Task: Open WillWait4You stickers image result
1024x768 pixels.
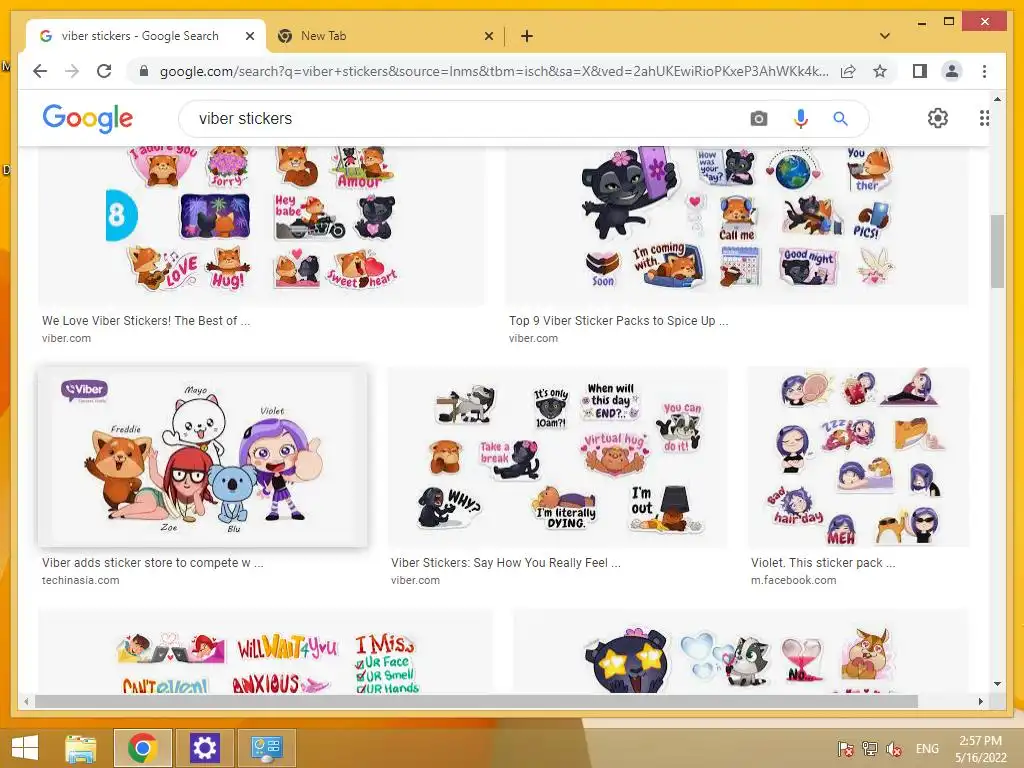Action: (266, 651)
